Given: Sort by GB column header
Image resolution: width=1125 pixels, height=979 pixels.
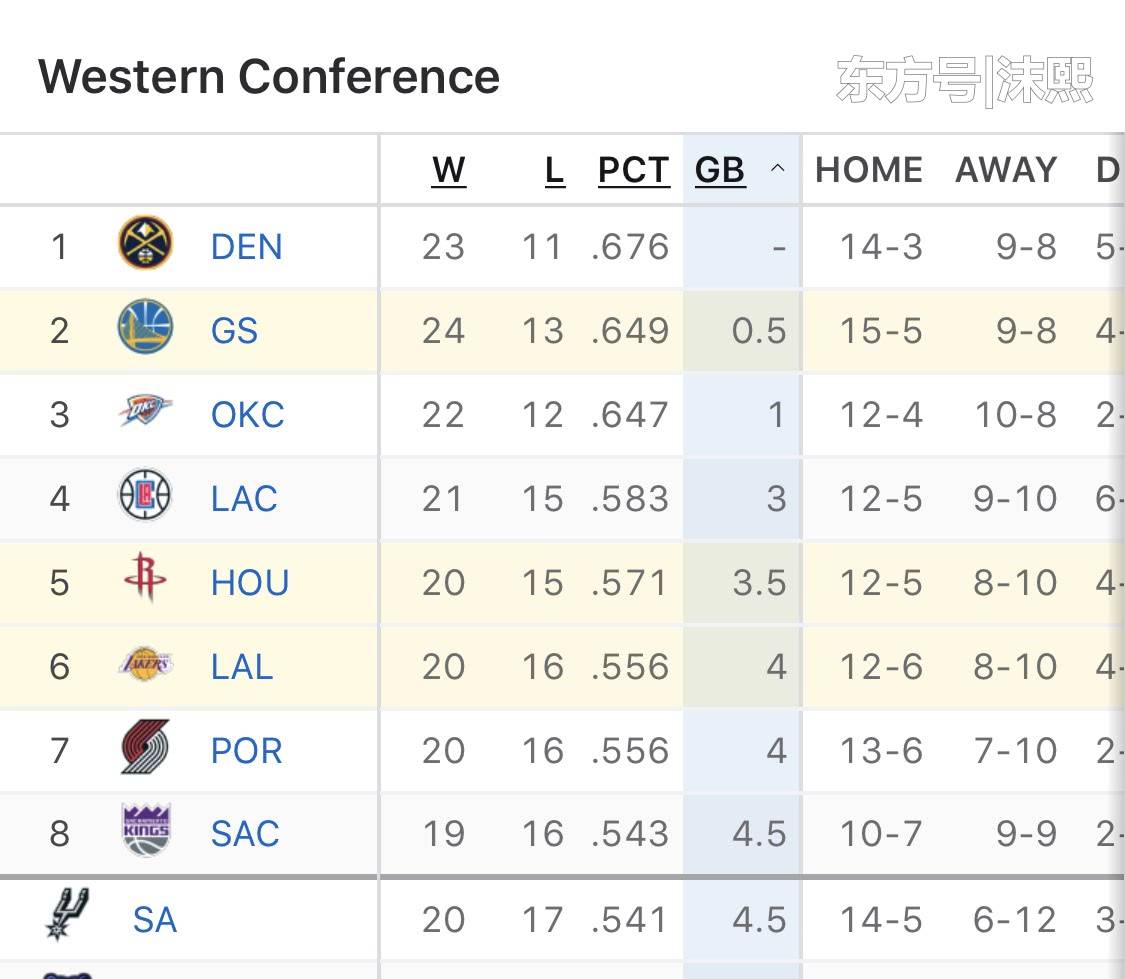Looking at the screenshot, I should point(720,171).
